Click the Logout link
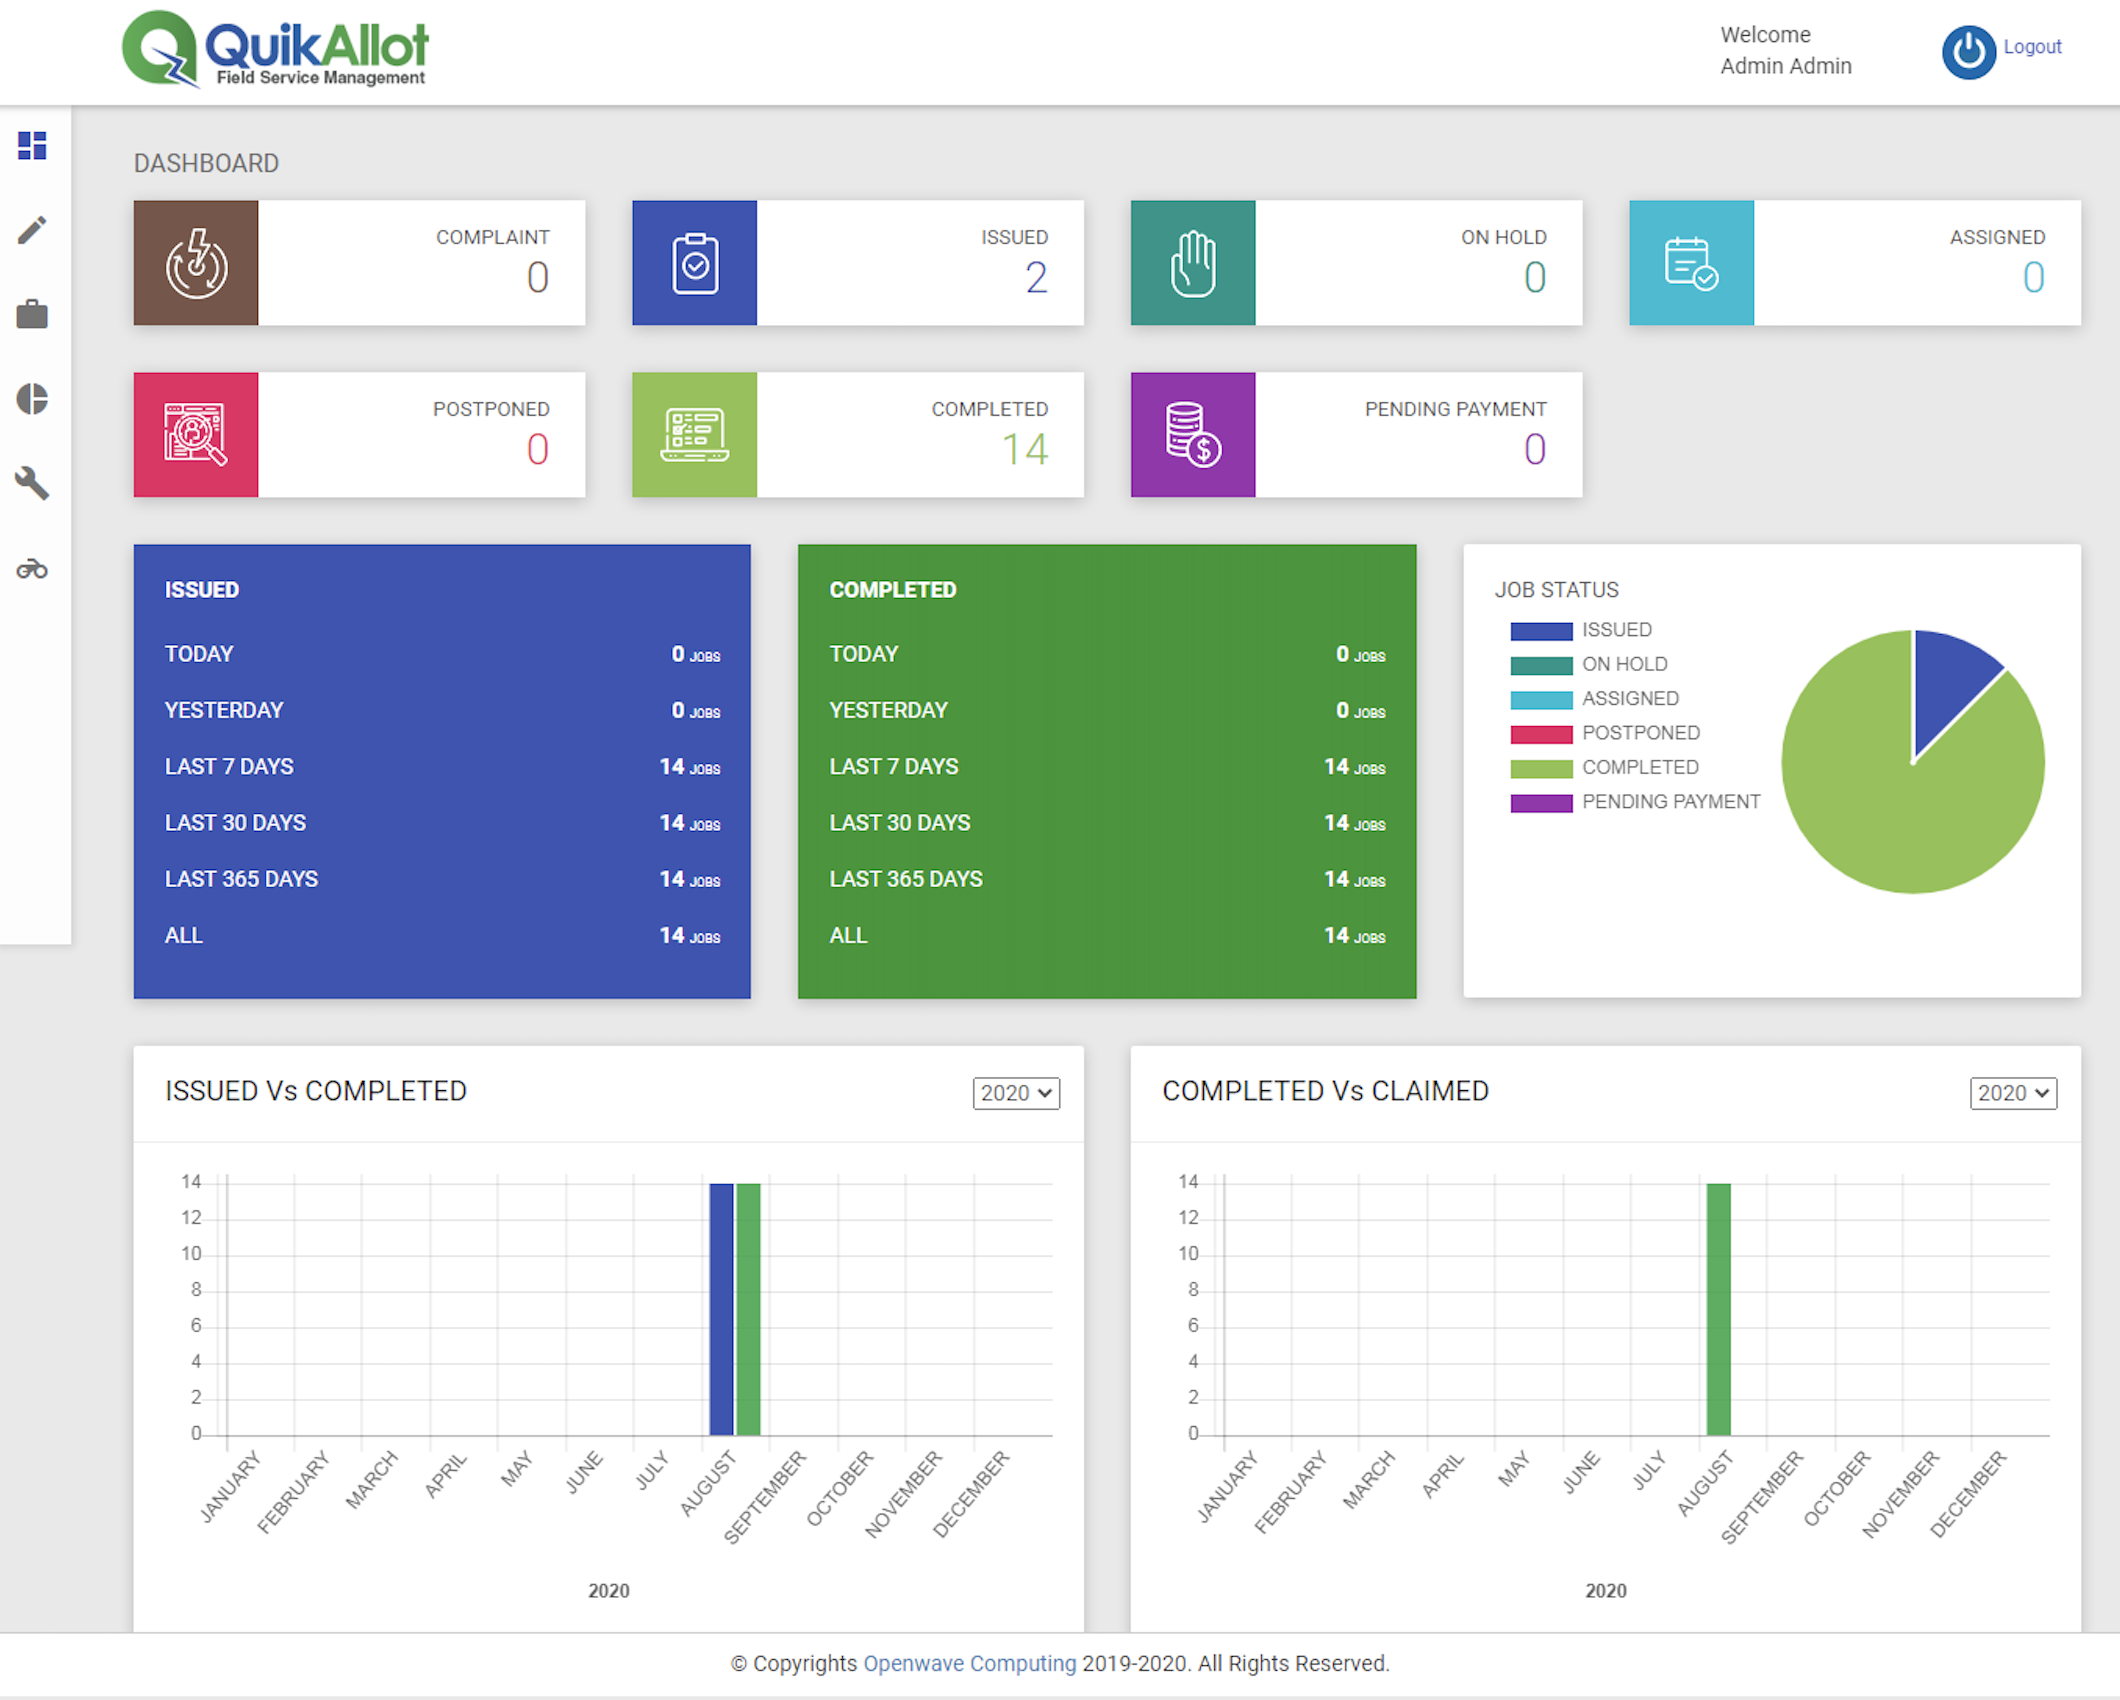The image size is (2120, 1700). pos(2032,47)
